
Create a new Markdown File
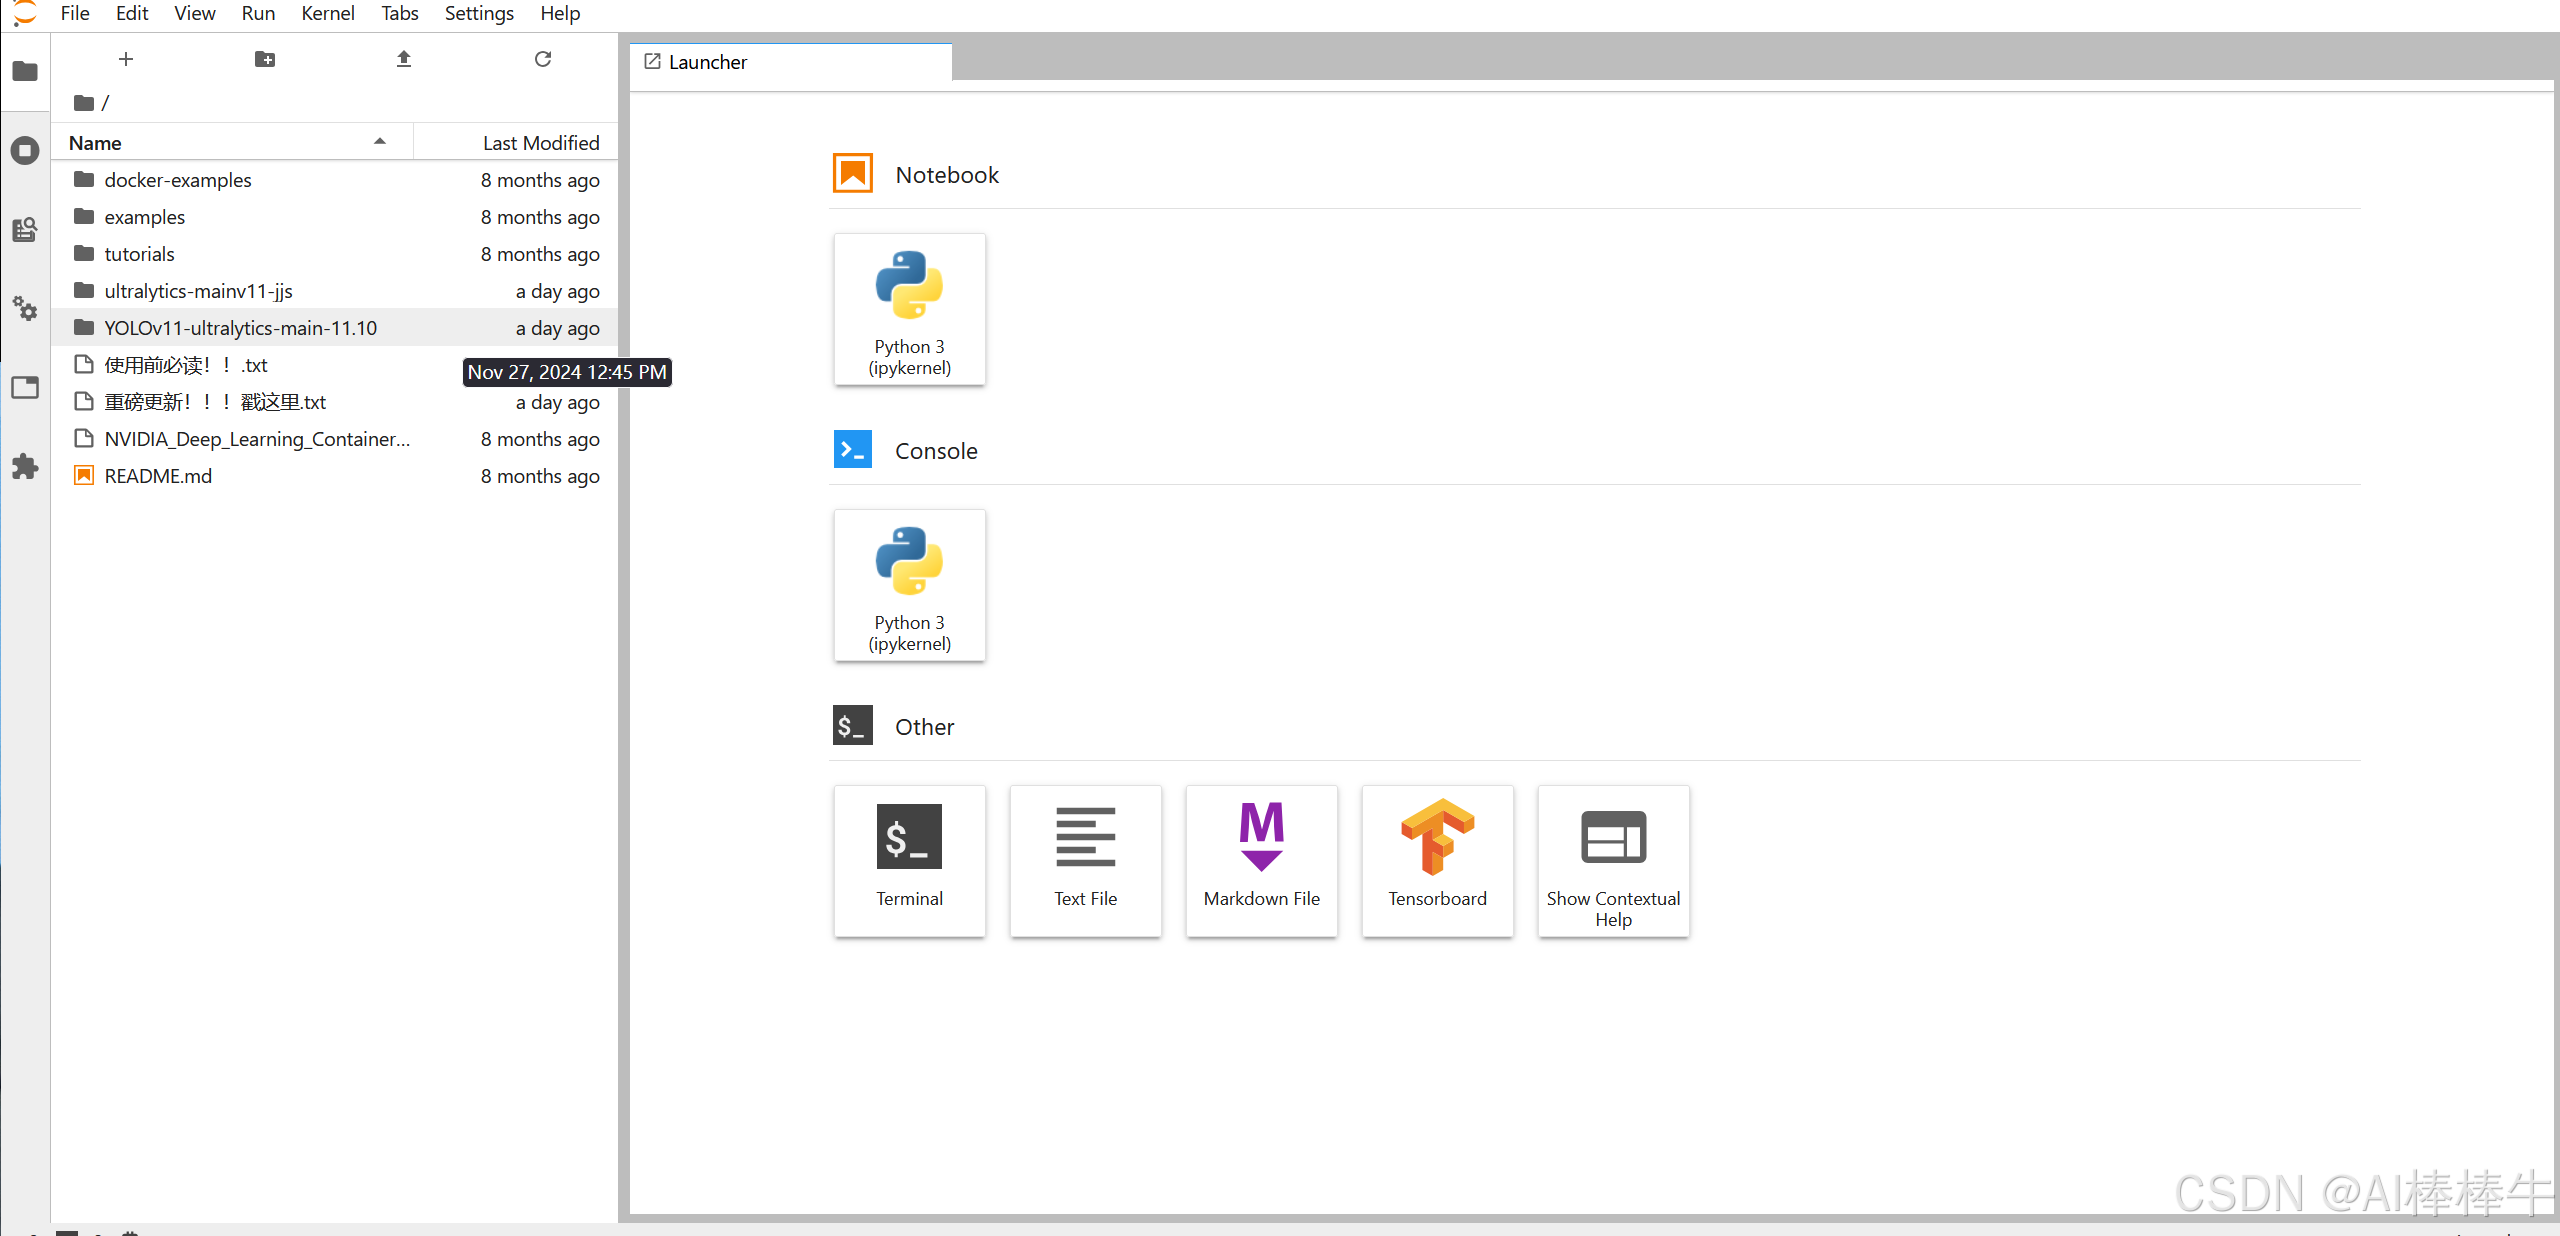click(1261, 861)
